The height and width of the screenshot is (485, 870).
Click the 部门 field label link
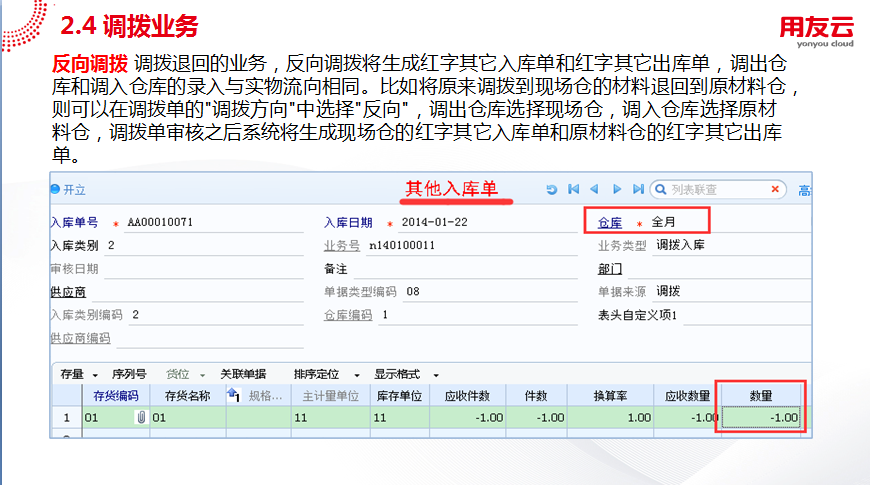pyautogui.click(x=609, y=268)
